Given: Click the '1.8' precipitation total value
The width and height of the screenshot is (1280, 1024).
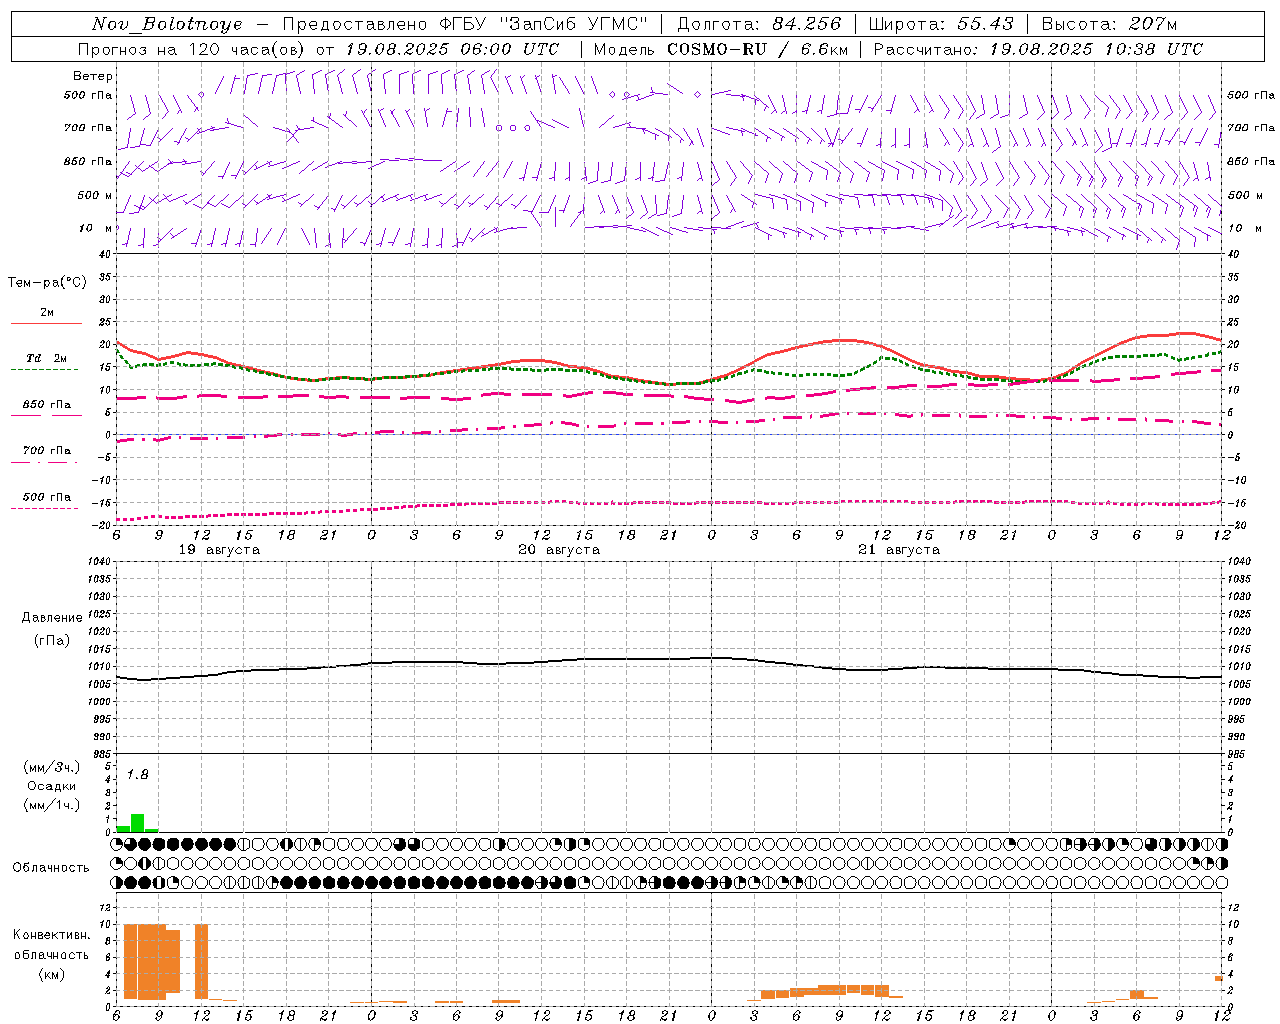Looking at the screenshot, I should [137, 775].
